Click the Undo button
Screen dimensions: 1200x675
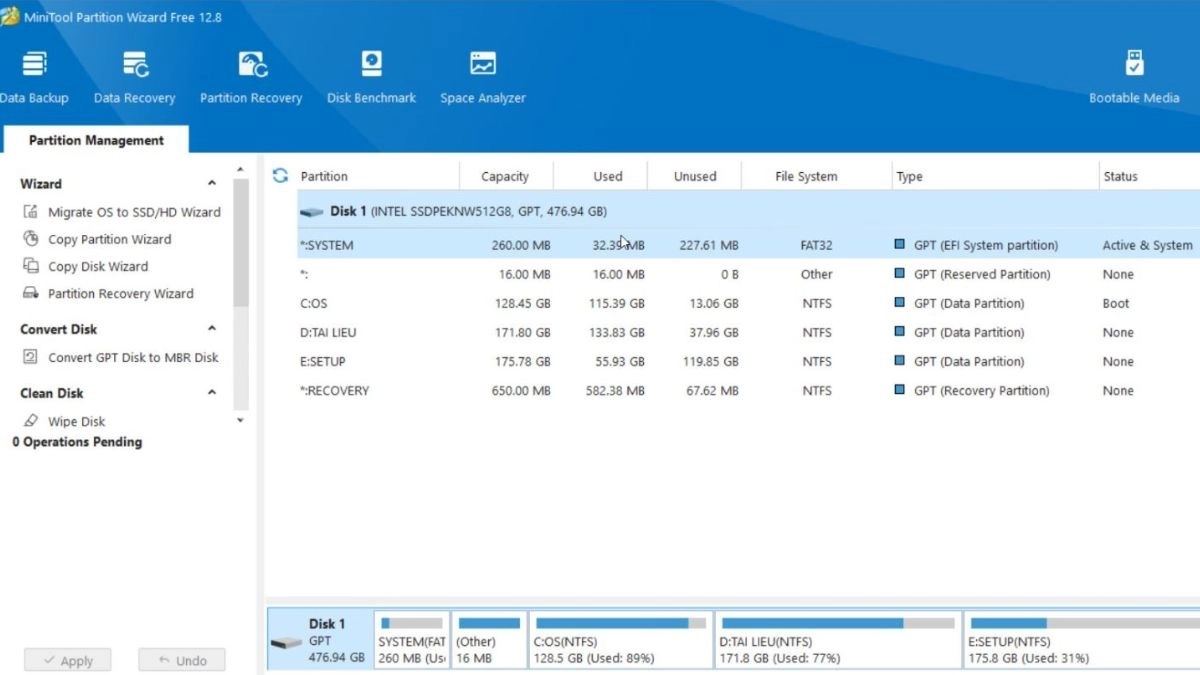tap(181, 660)
